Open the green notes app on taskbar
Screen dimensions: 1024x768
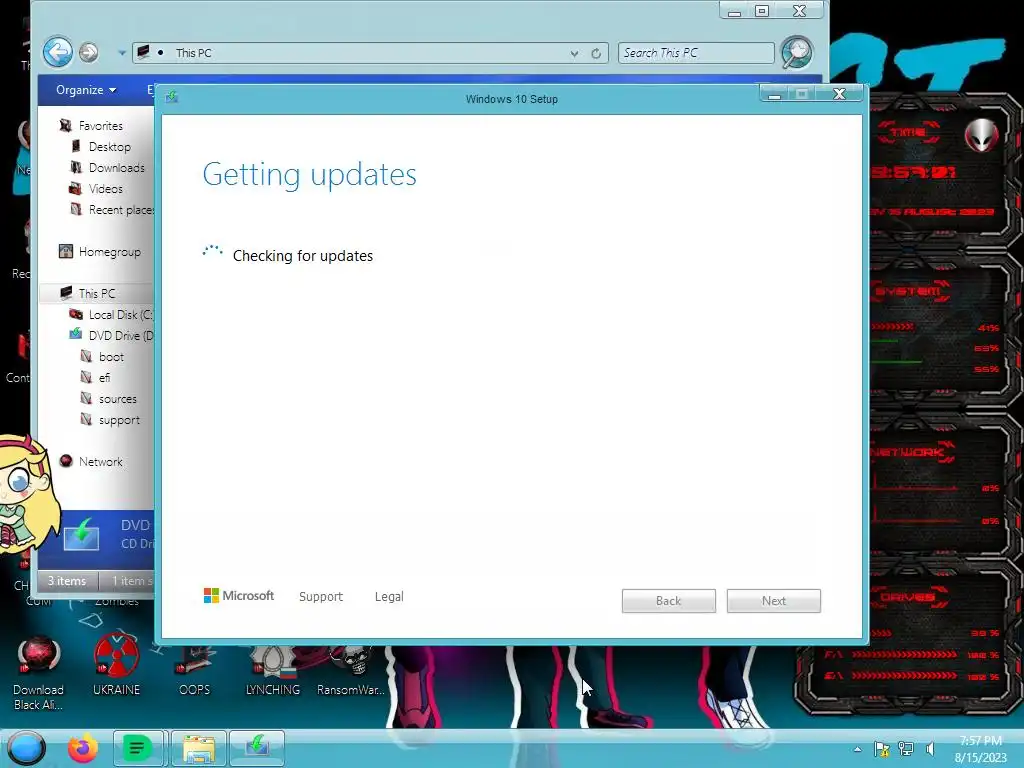coord(138,748)
